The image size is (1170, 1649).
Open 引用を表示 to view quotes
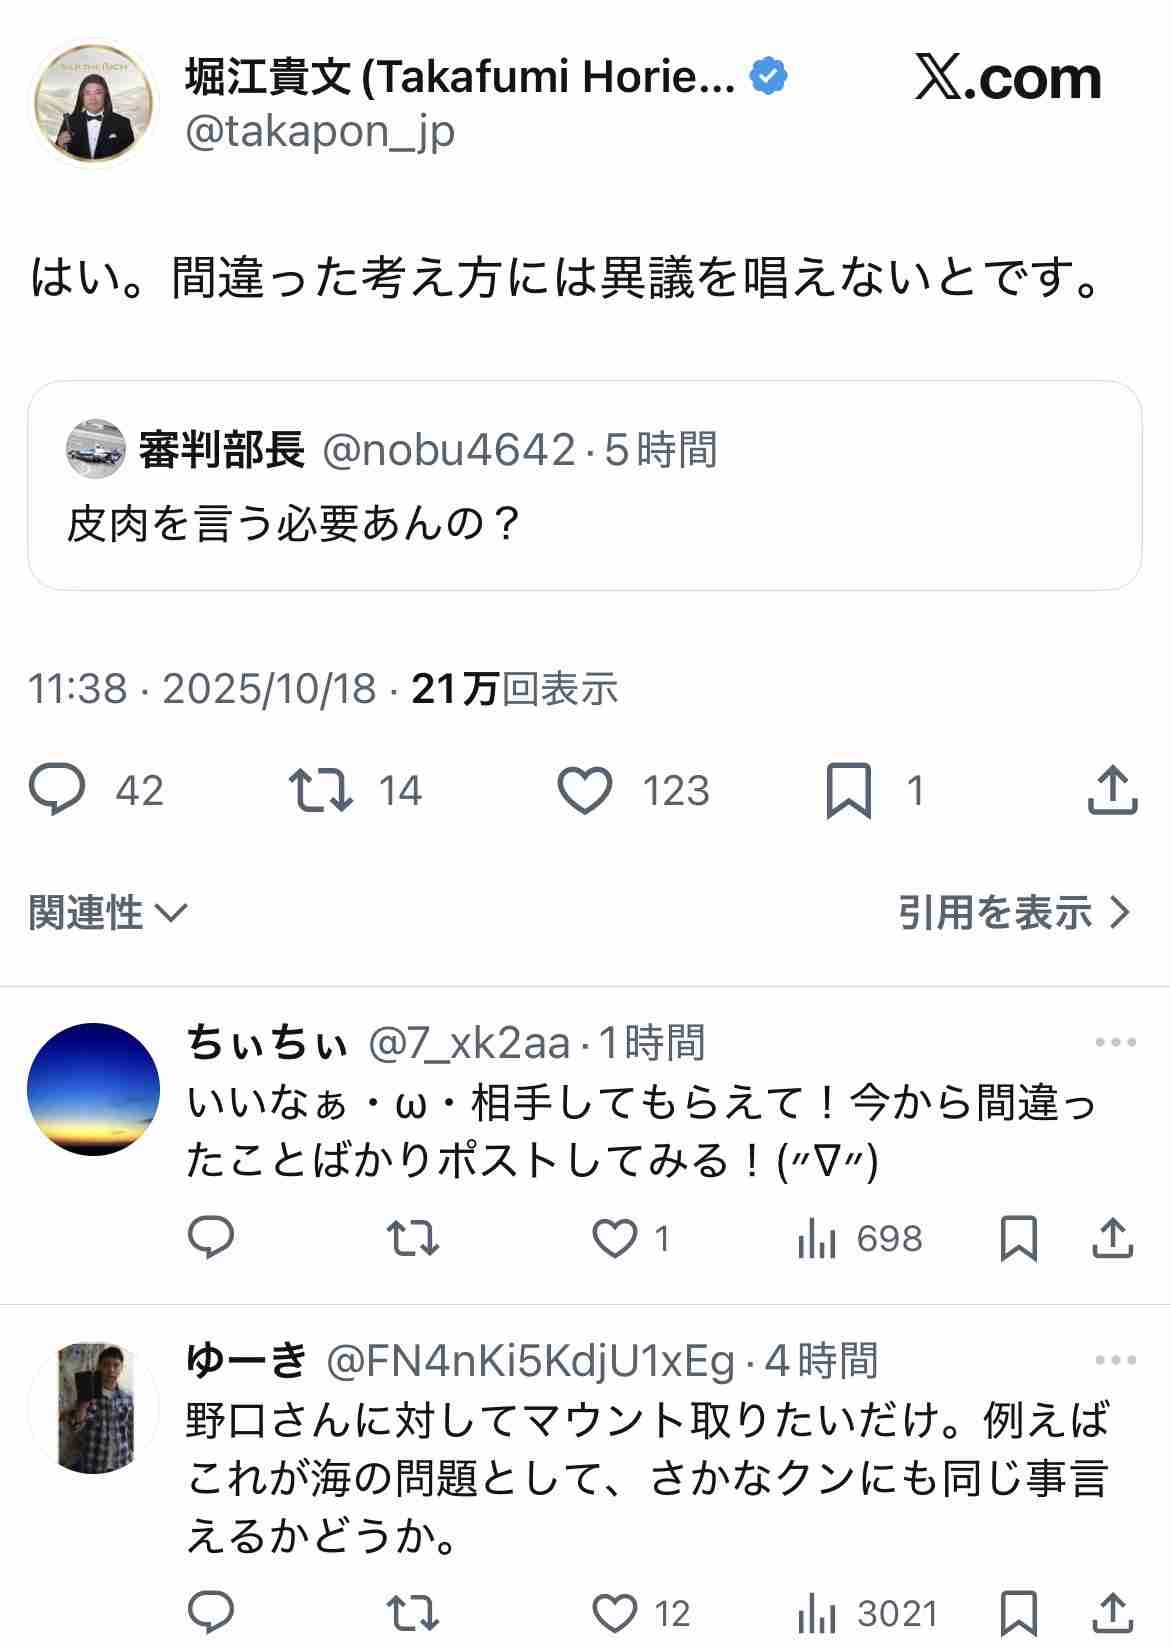(x=1013, y=913)
